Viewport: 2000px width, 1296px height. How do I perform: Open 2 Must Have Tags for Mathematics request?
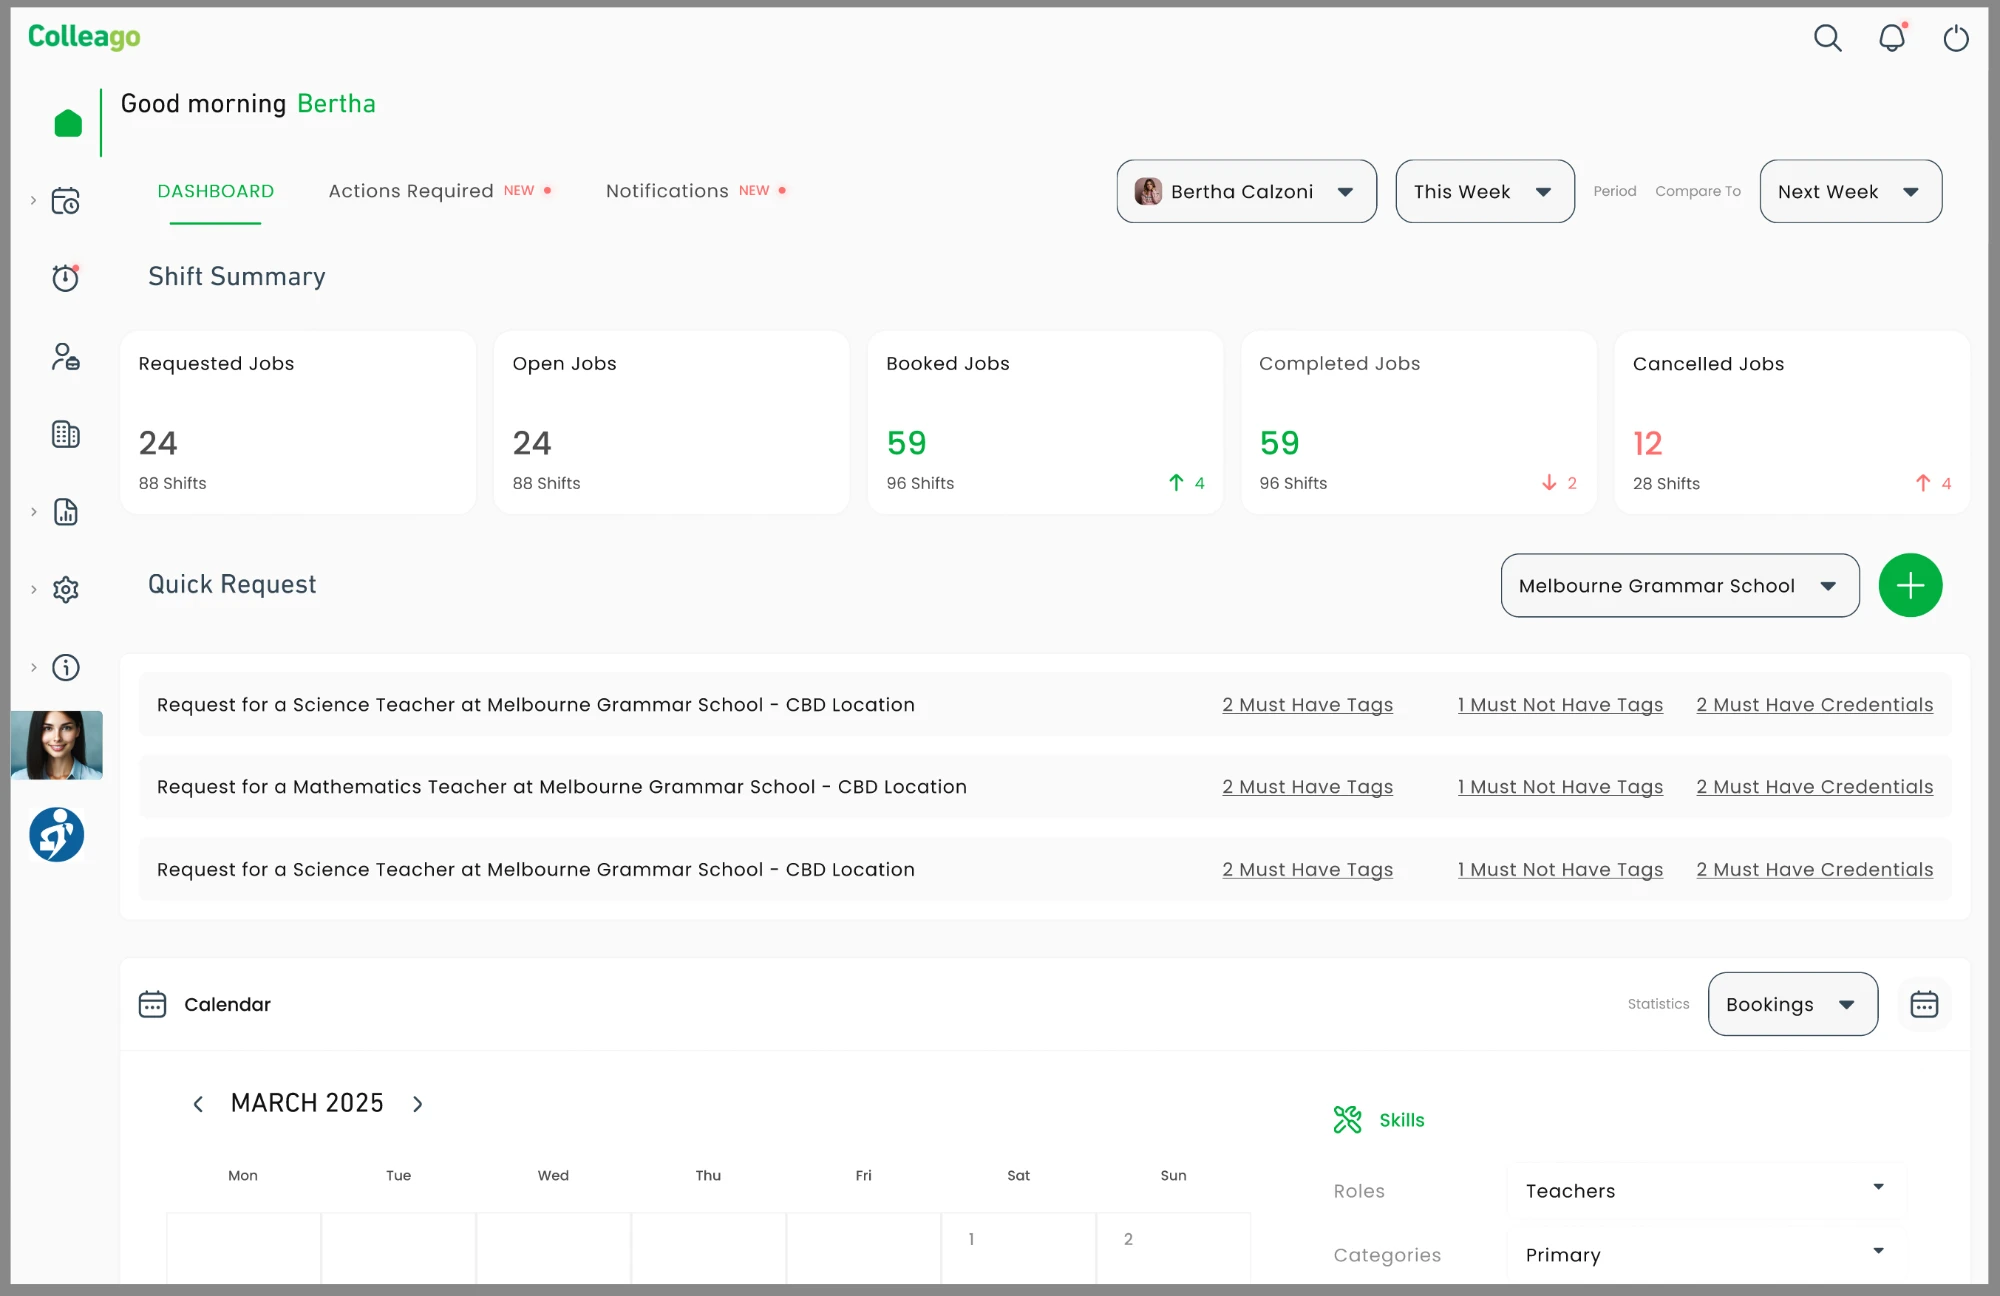(1307, 787)
